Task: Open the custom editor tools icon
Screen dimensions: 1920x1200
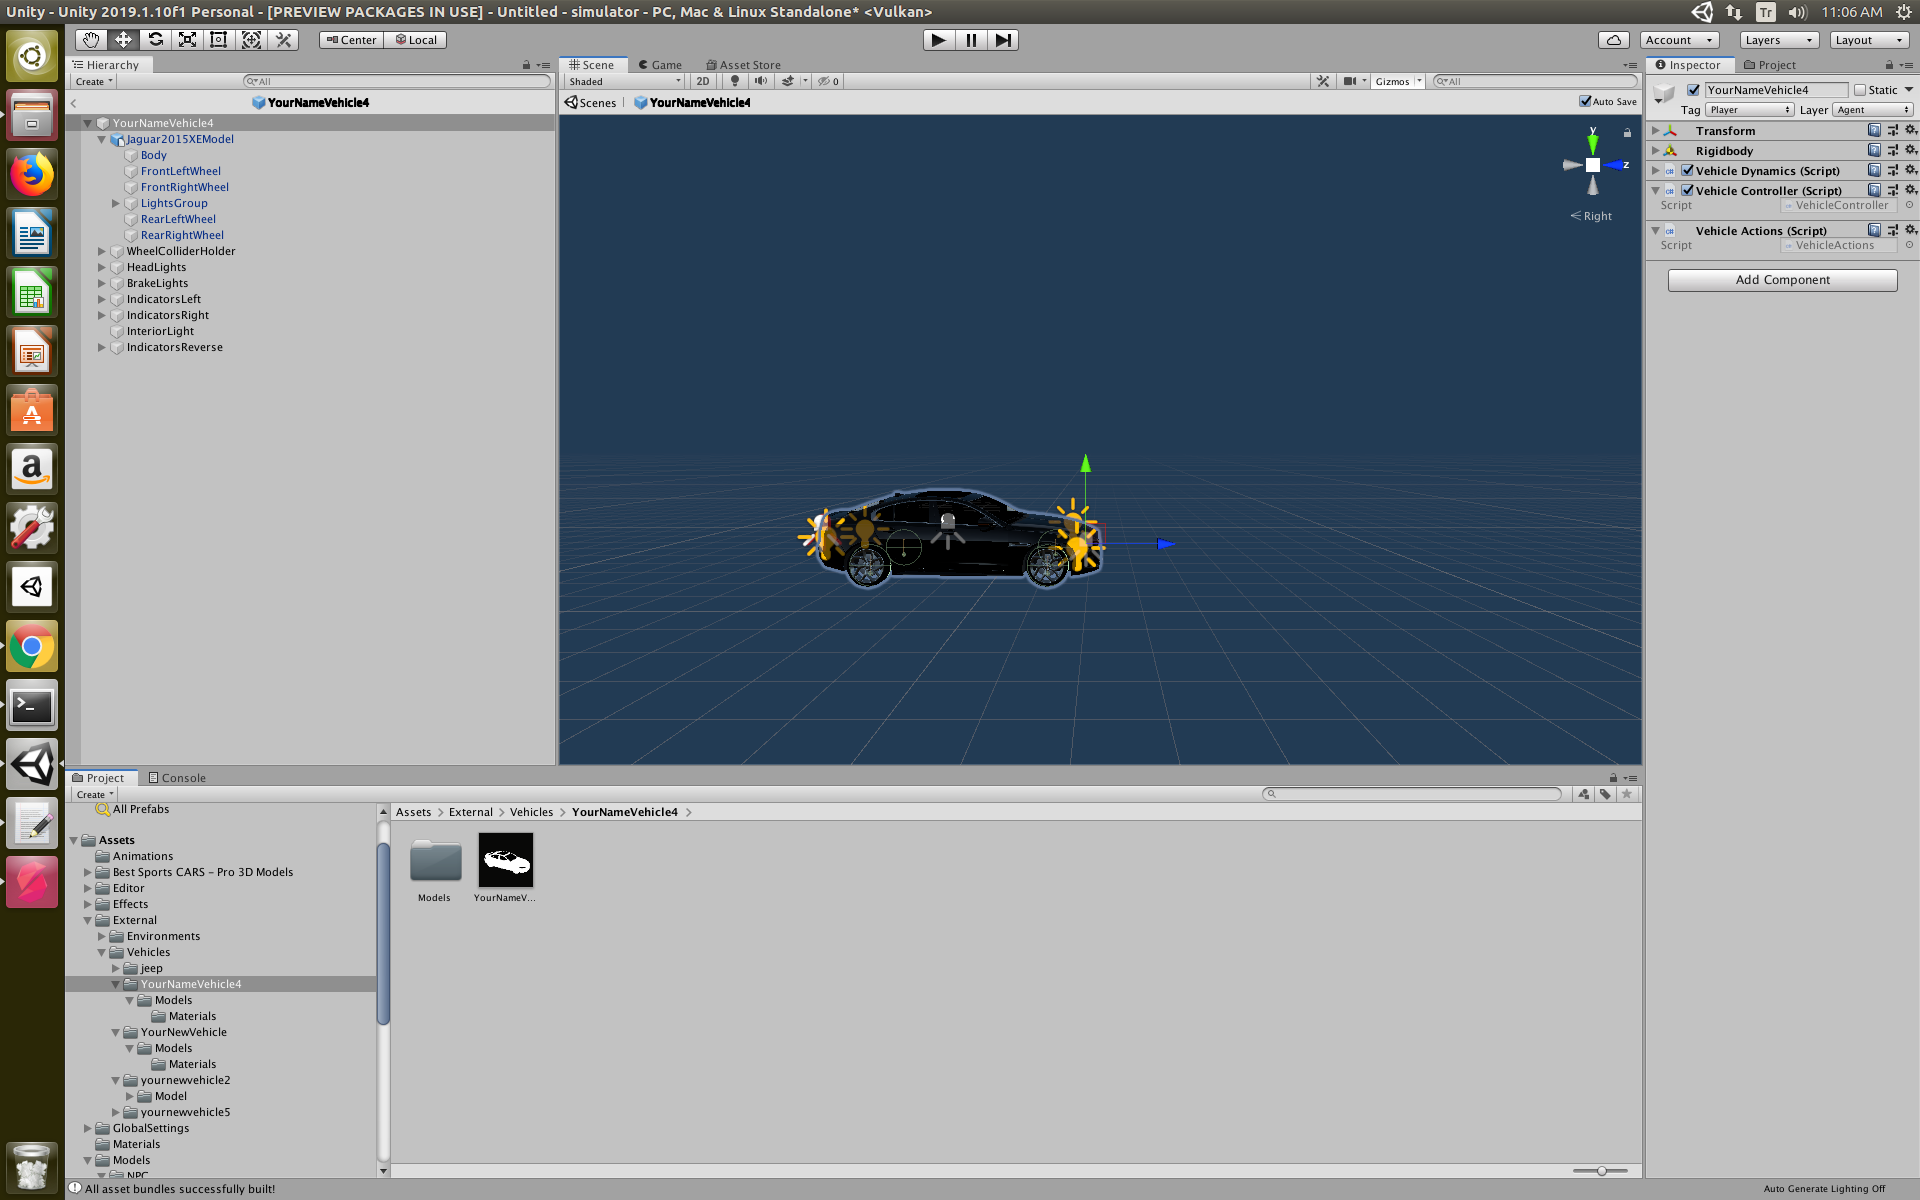Action: (x=283, y=40)
